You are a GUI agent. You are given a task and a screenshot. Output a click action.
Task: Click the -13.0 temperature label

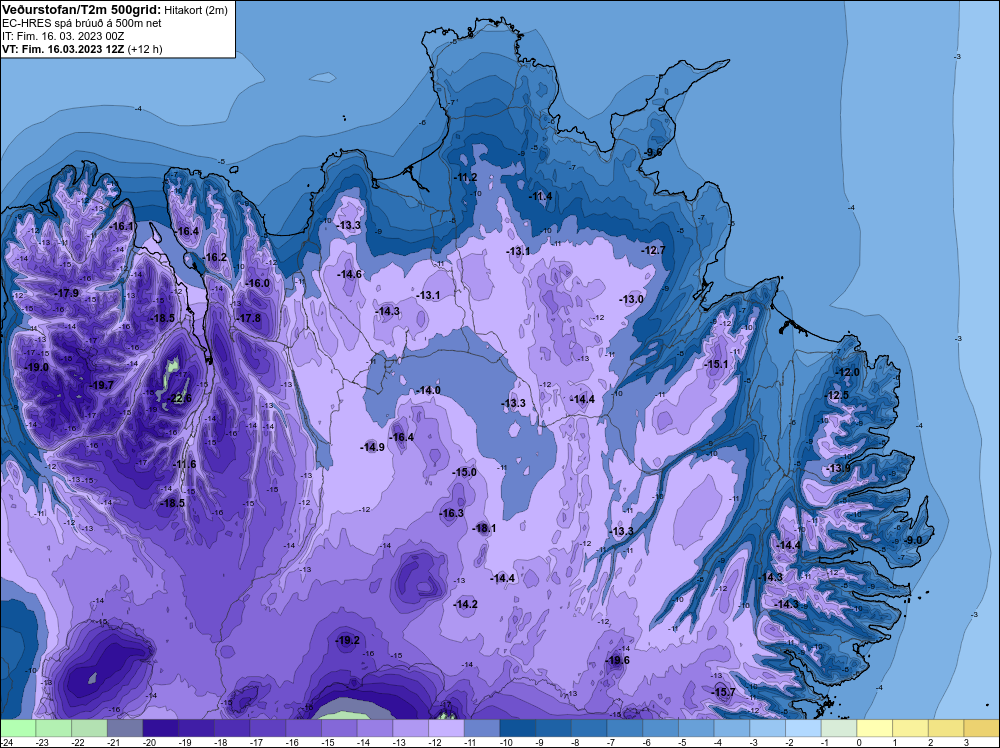tap(631, 299)
